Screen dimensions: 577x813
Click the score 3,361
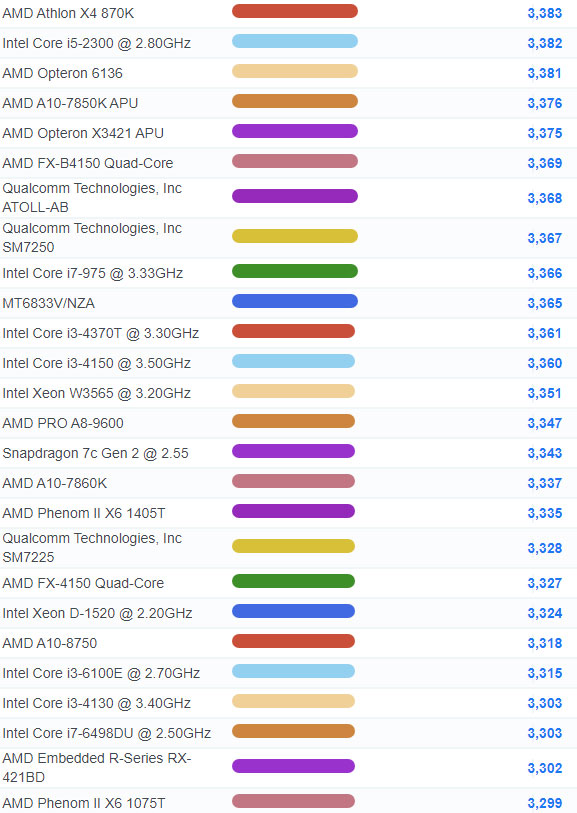click(545, 333)
